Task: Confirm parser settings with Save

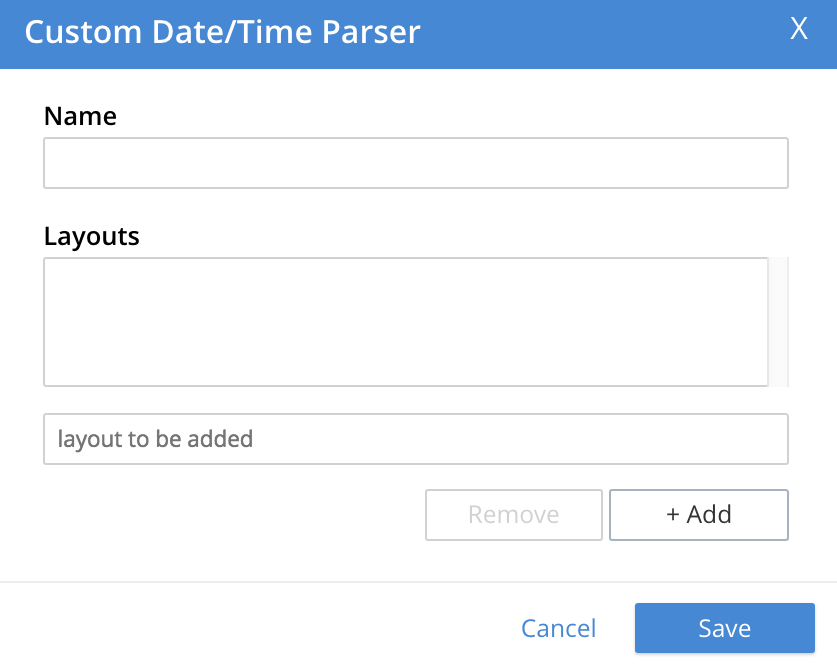Action: (724, 628)
